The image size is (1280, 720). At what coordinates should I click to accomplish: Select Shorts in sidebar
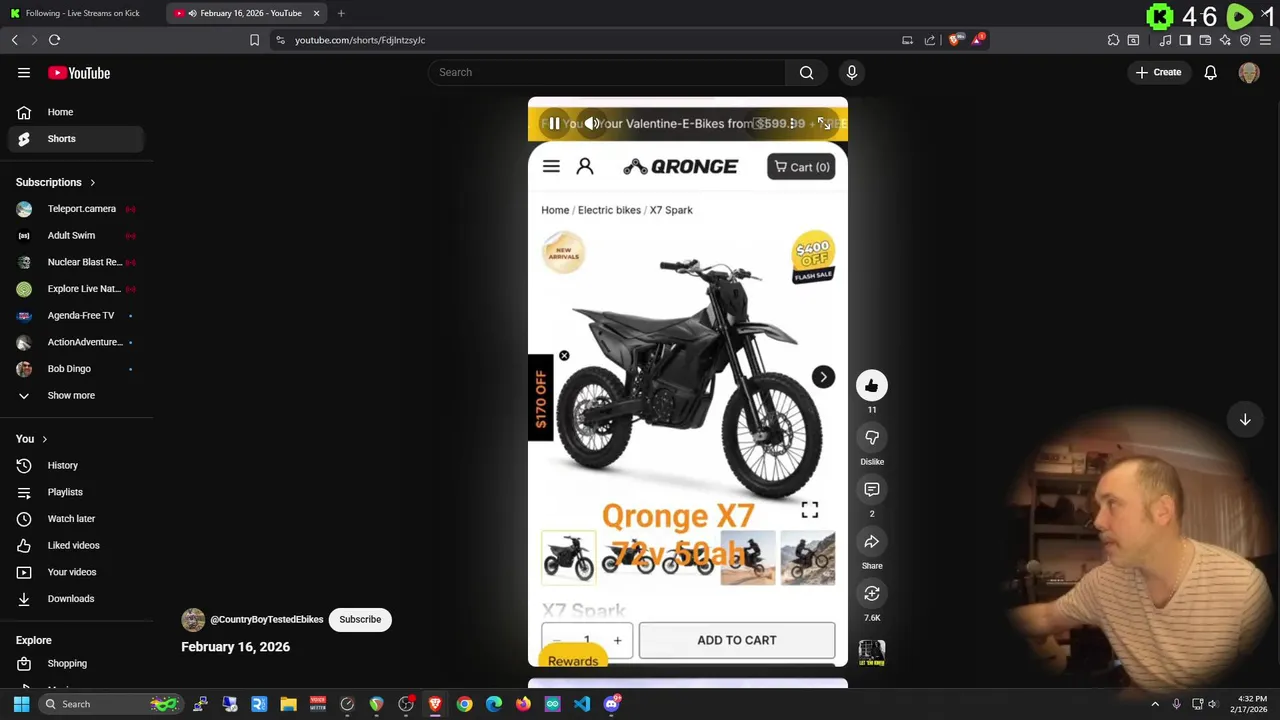pyautogui.click(x=76, y=139)
